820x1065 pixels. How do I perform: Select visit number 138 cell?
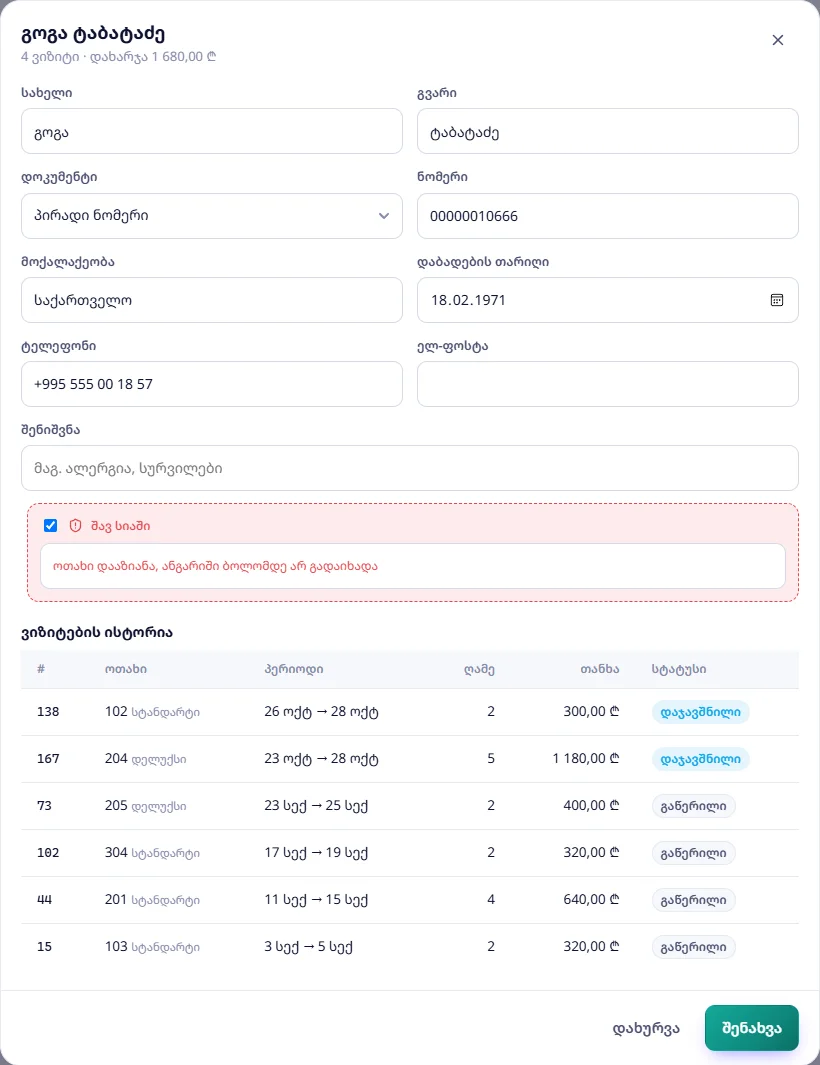click(x=48, y=712)
